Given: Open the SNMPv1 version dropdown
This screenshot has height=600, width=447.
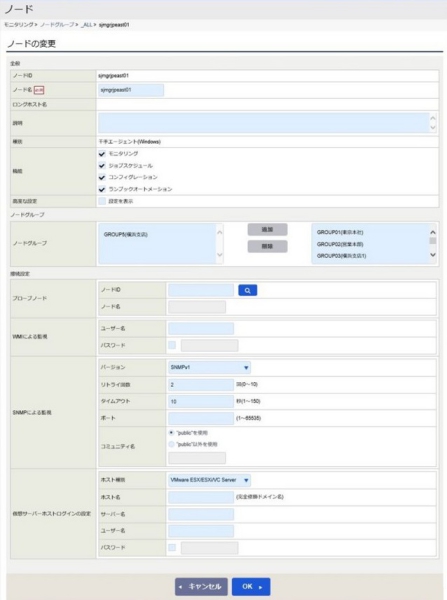Looking at the screenshot, I should point(209,367).
